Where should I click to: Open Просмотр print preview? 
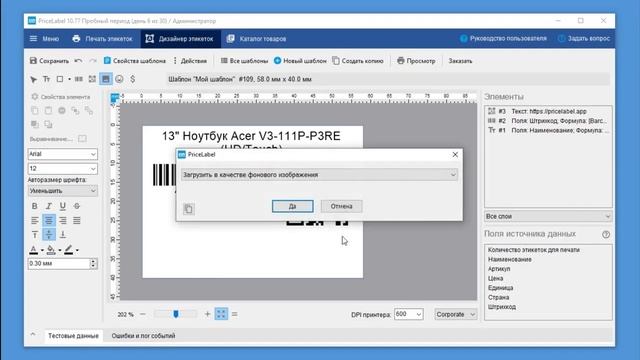click(x=416, y=61)
